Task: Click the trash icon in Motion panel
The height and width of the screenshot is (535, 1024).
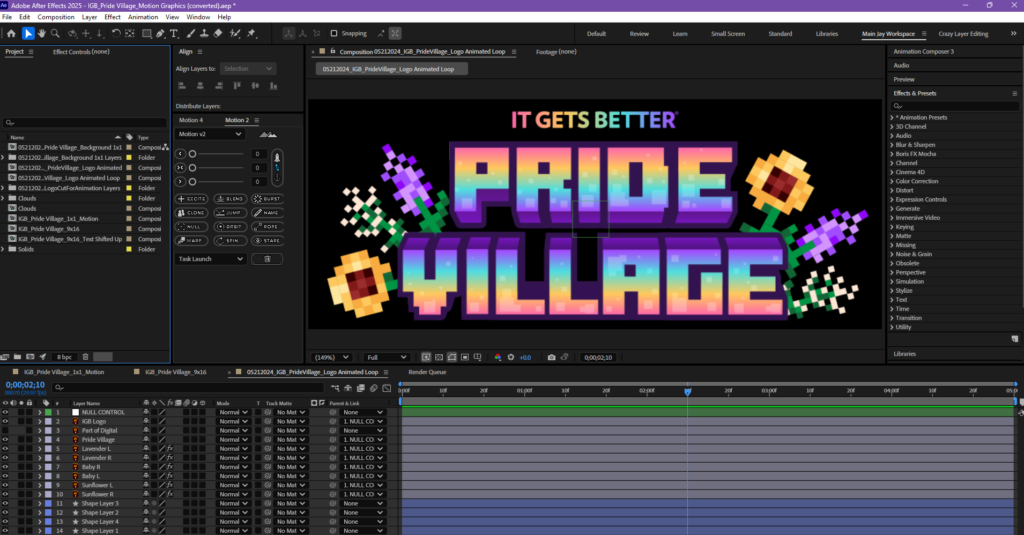Action: 267,259
